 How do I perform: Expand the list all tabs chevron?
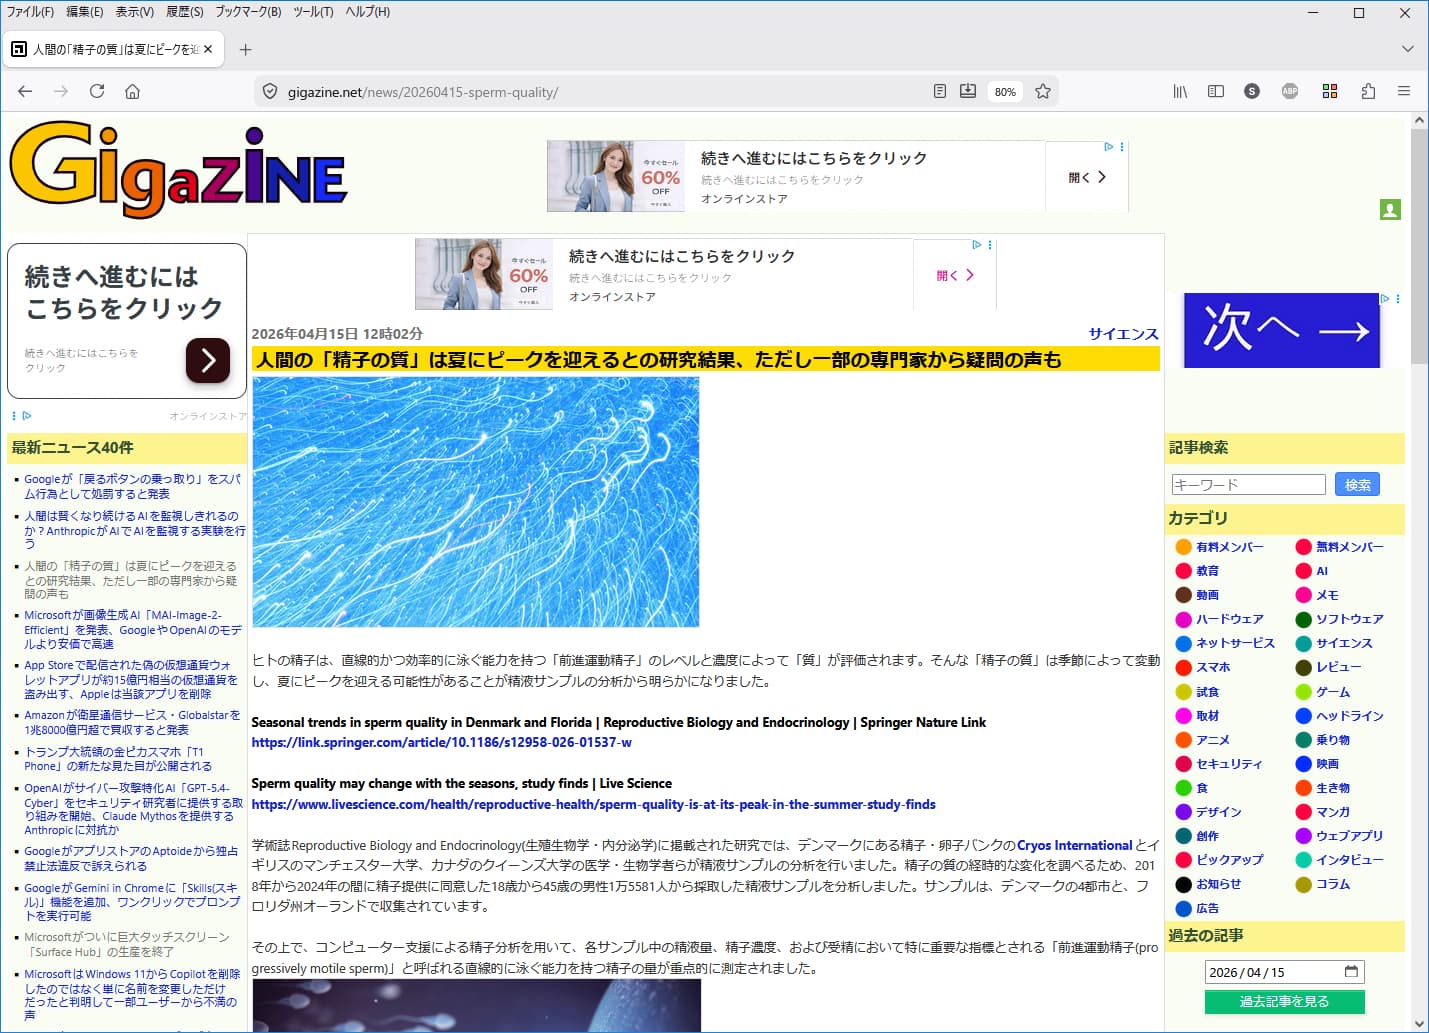pyautogui.click(x=1407, y=49)
